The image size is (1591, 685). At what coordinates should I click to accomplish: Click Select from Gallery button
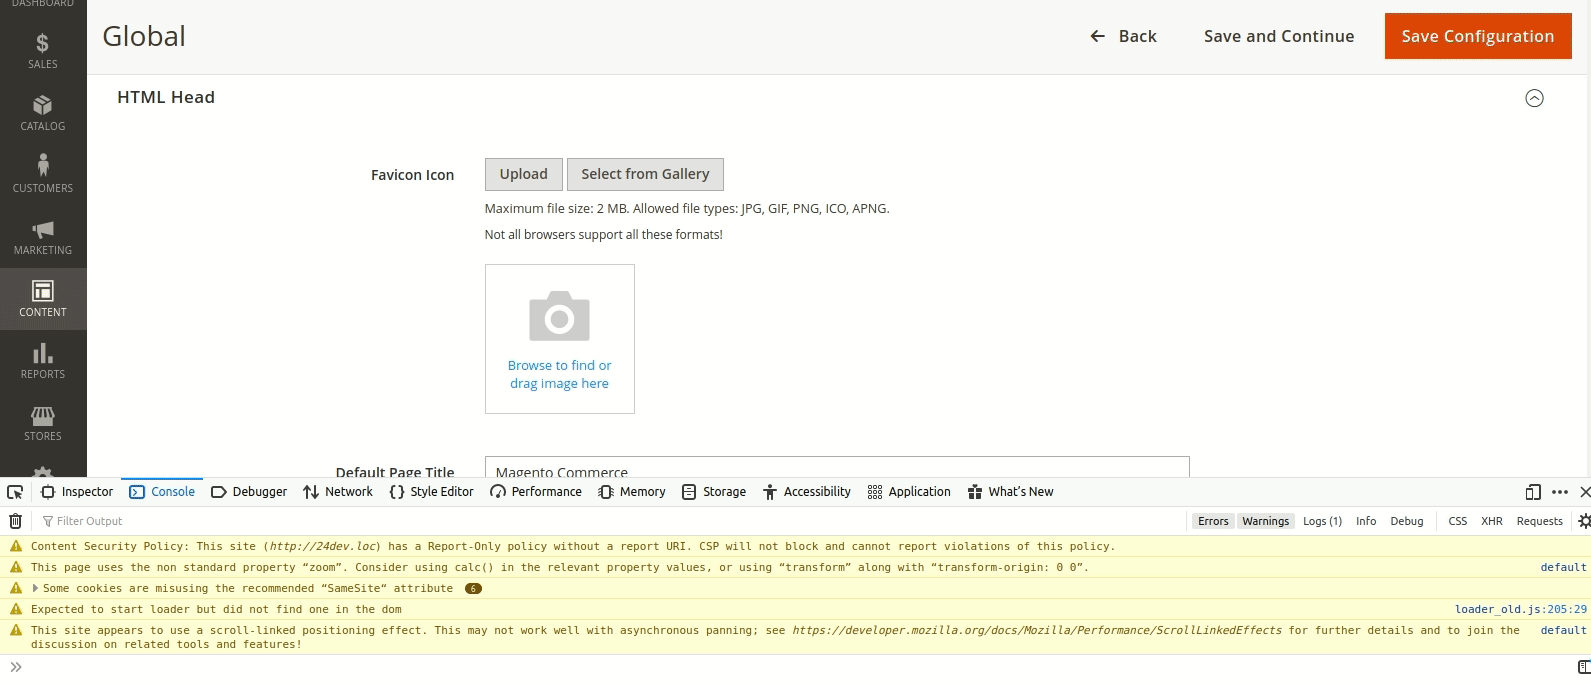coord(645,174)
